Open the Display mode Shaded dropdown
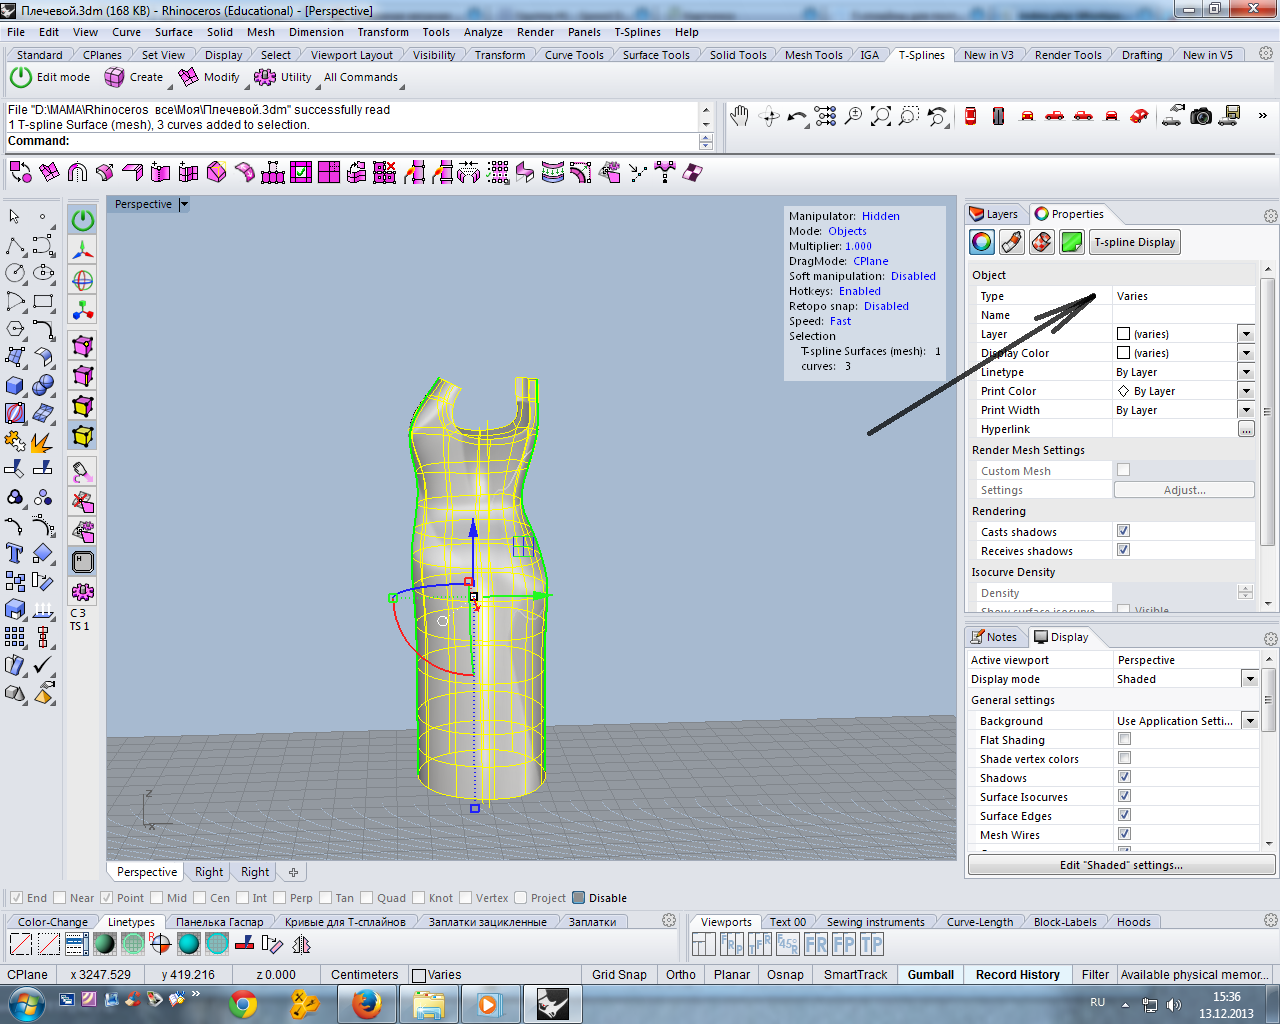 1249,679
